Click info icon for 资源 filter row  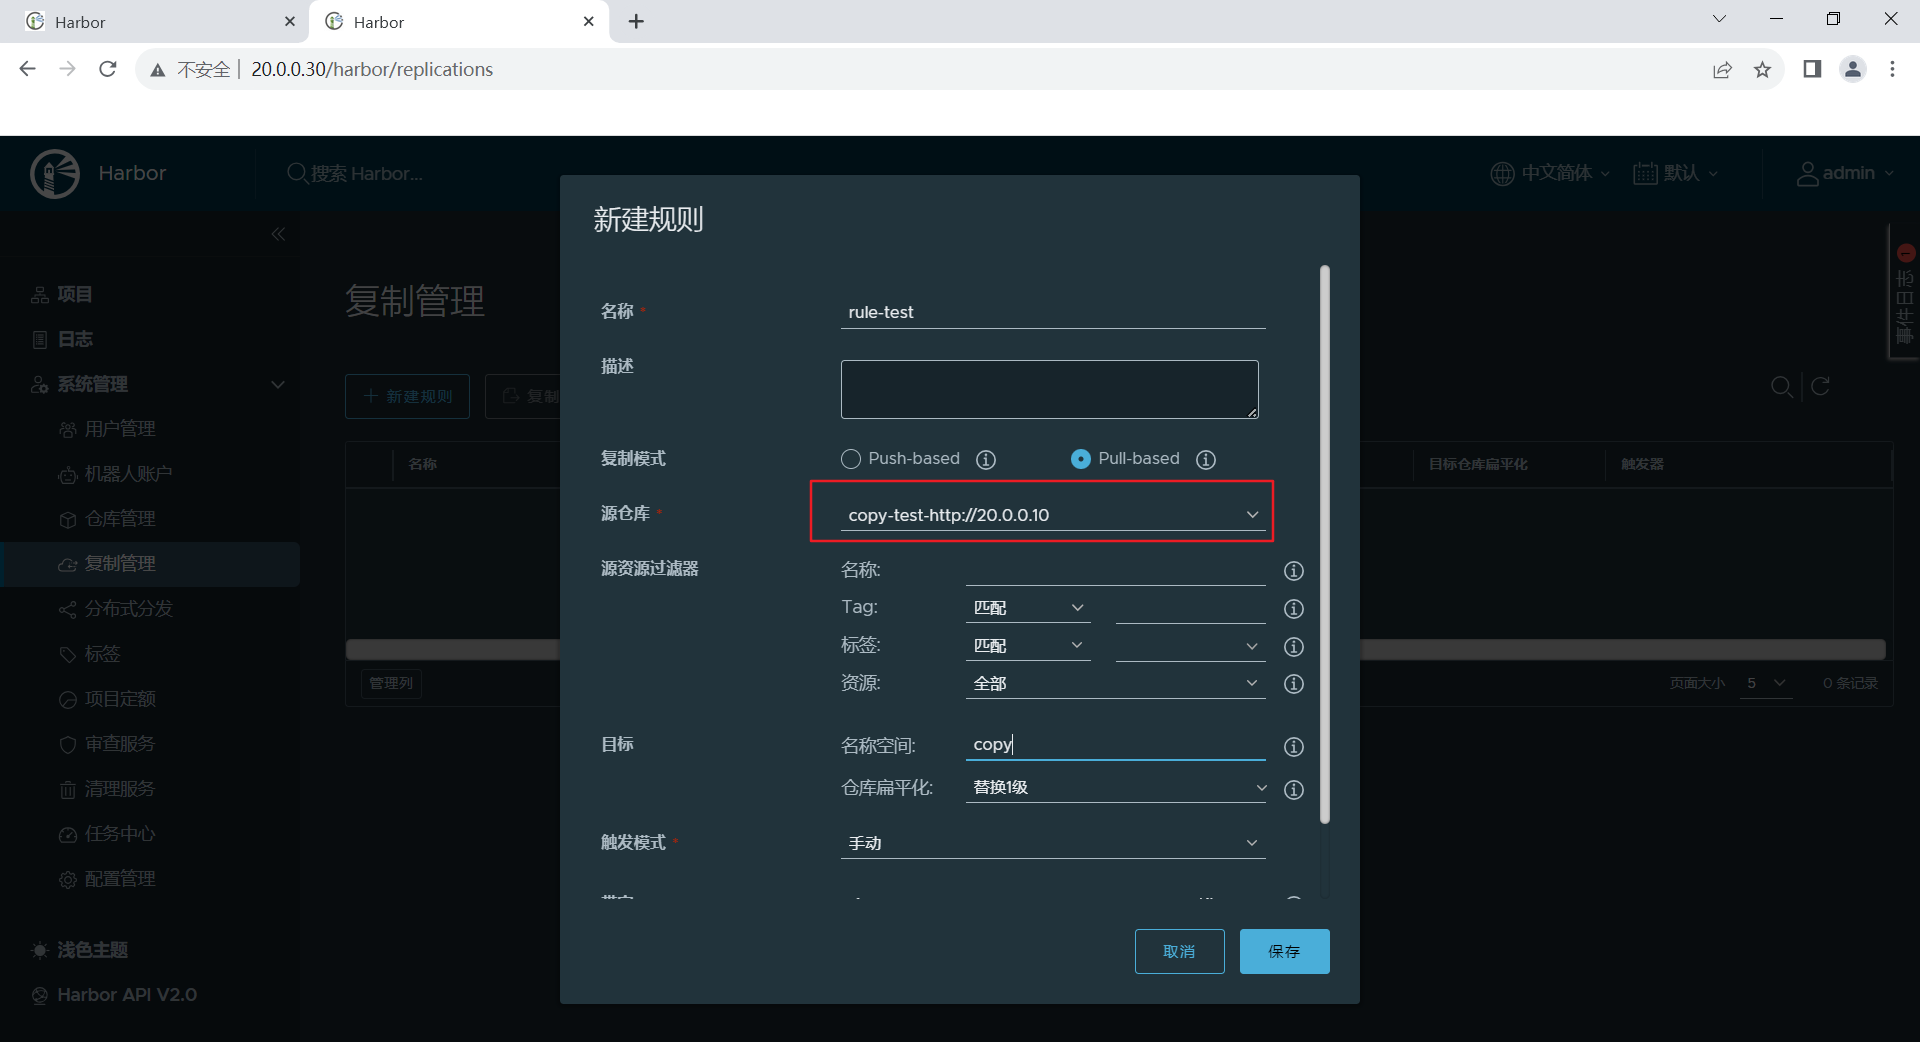[x=1294, y=684]
